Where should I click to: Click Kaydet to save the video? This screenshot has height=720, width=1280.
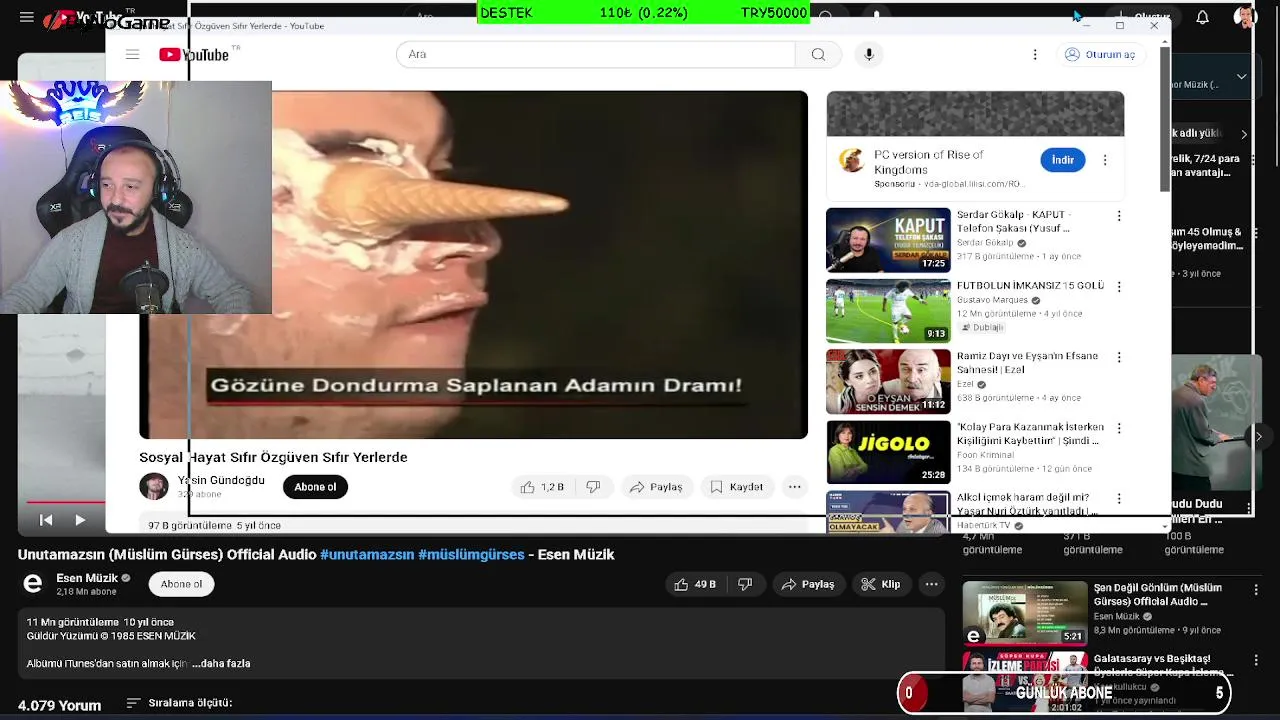(737, 487)
